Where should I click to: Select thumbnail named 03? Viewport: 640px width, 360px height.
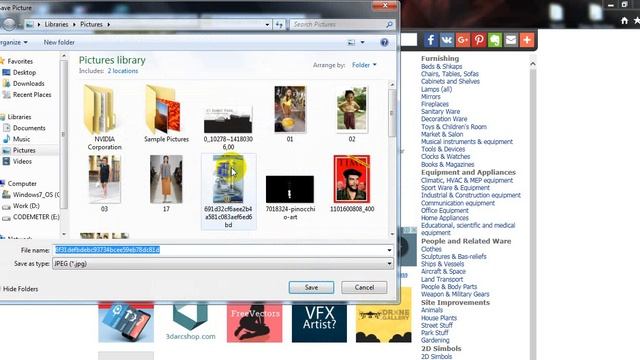(104, 184)
